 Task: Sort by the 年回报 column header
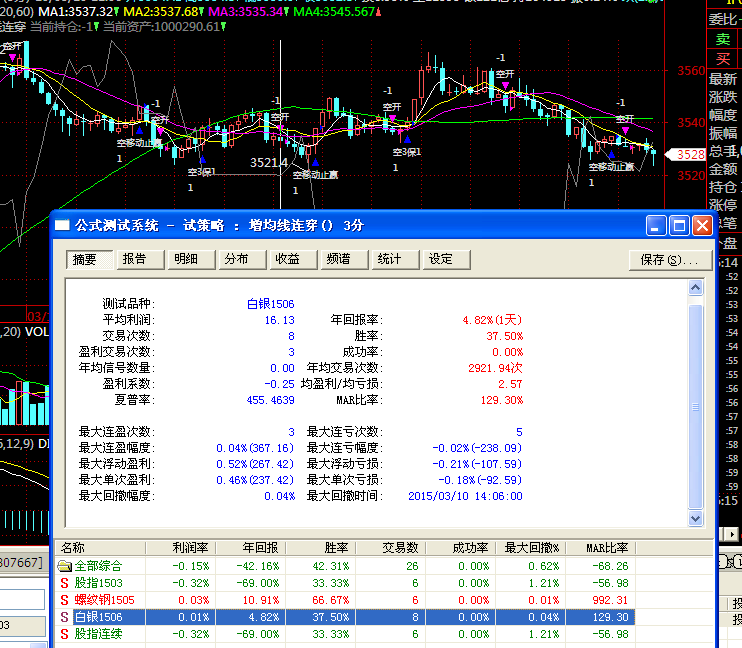(251, 548)
